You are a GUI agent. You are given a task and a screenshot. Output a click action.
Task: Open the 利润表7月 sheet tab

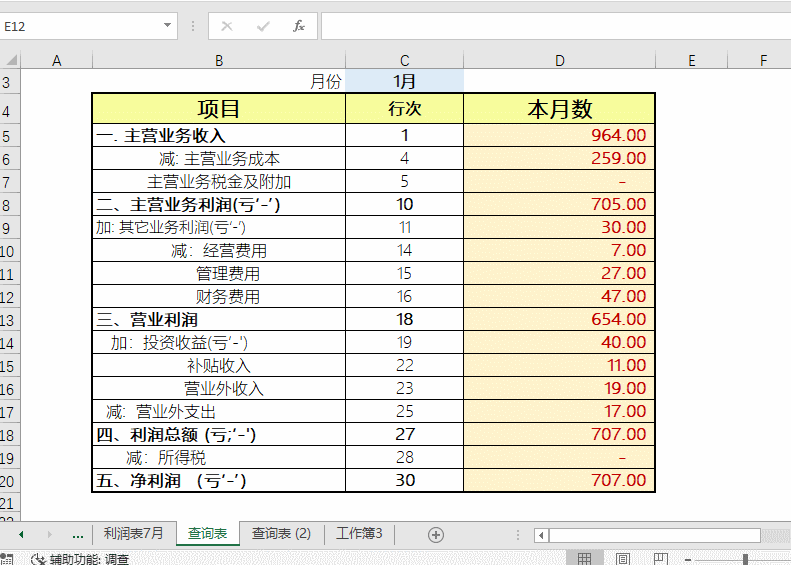point(133,534)
